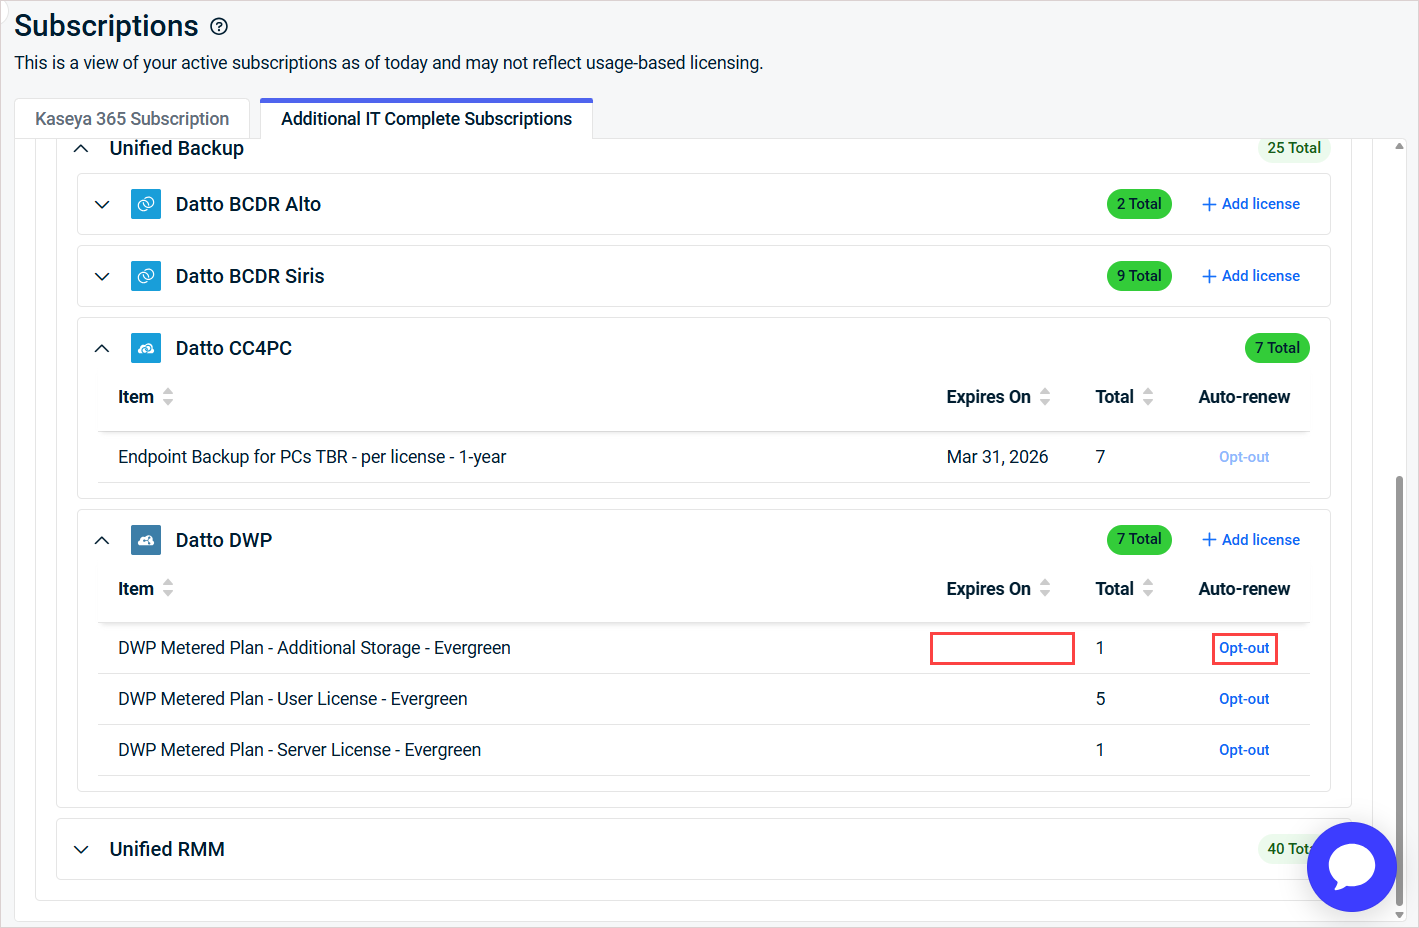Click the Datto DWP product icon

tap(146, 540)
